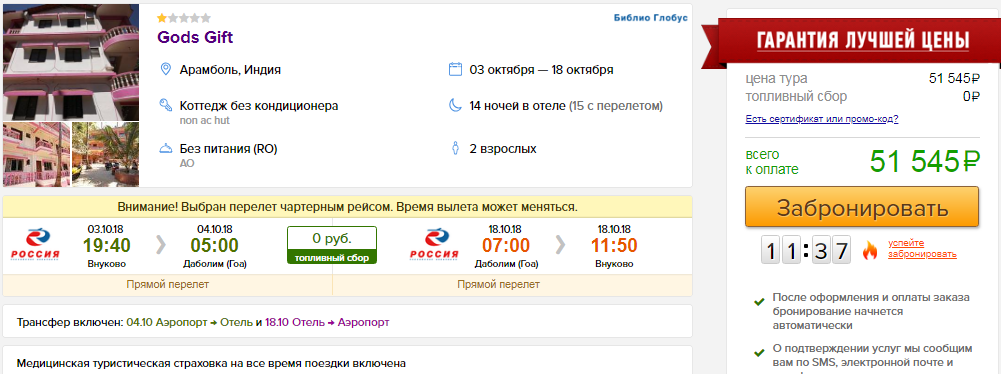Click the Библио Глобус operator link
This screenshot has height=374, width=1001.
click(x=651, y=18)
